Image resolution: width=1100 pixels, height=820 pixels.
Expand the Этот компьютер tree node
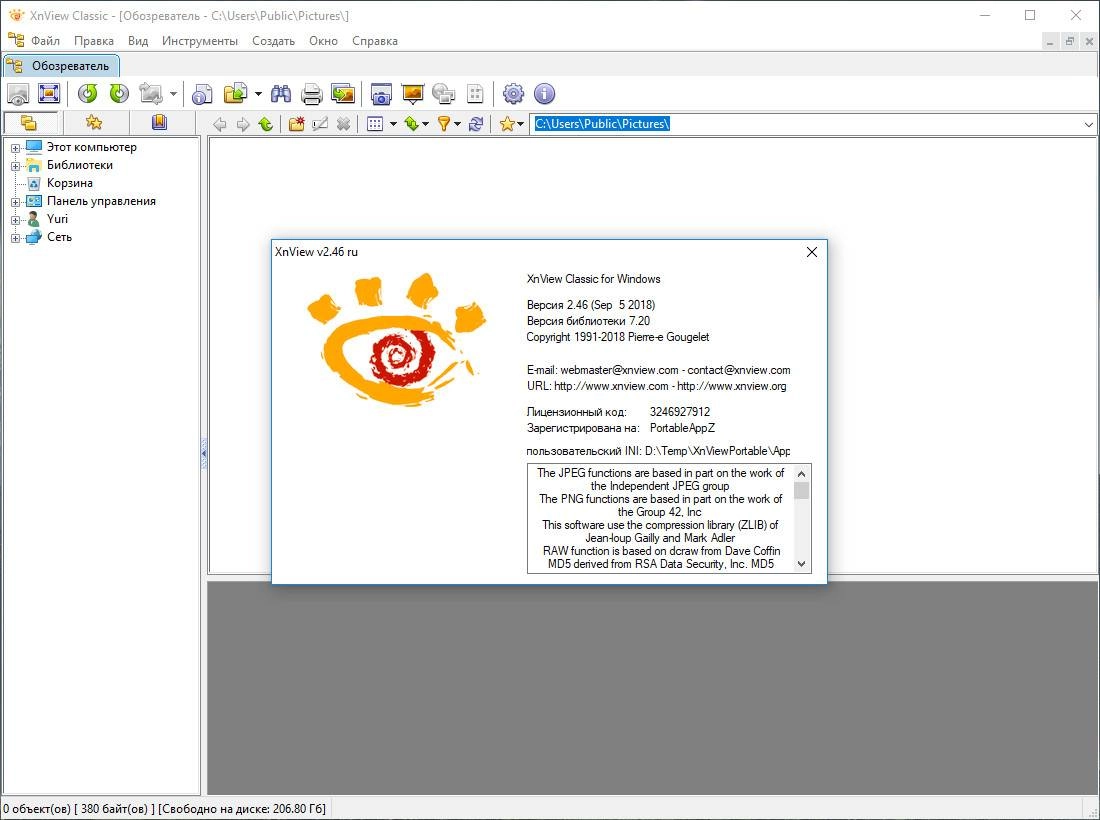tap(15, 148)
